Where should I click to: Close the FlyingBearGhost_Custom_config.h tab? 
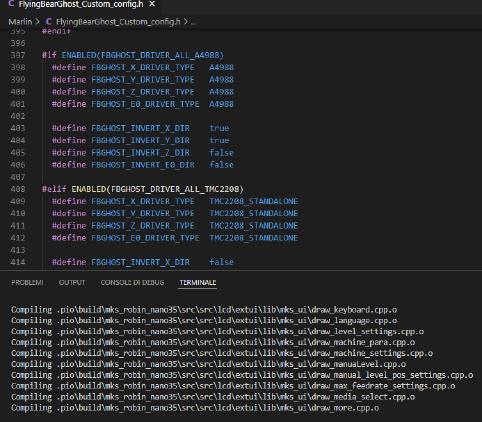(x=152, y=4)
